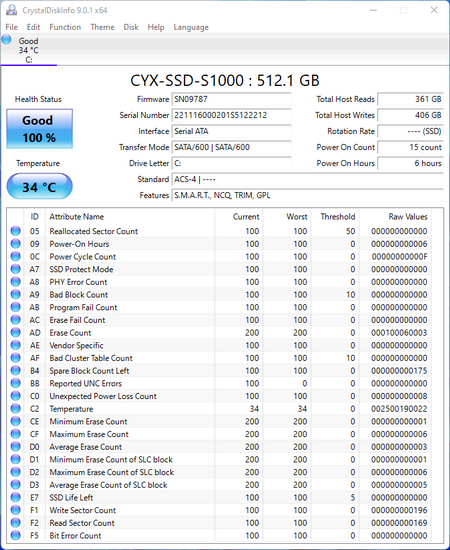Click the status orb for Power-On Hours
The height and width of the screenshot is (550, 450).
click(x=15, y=243)
